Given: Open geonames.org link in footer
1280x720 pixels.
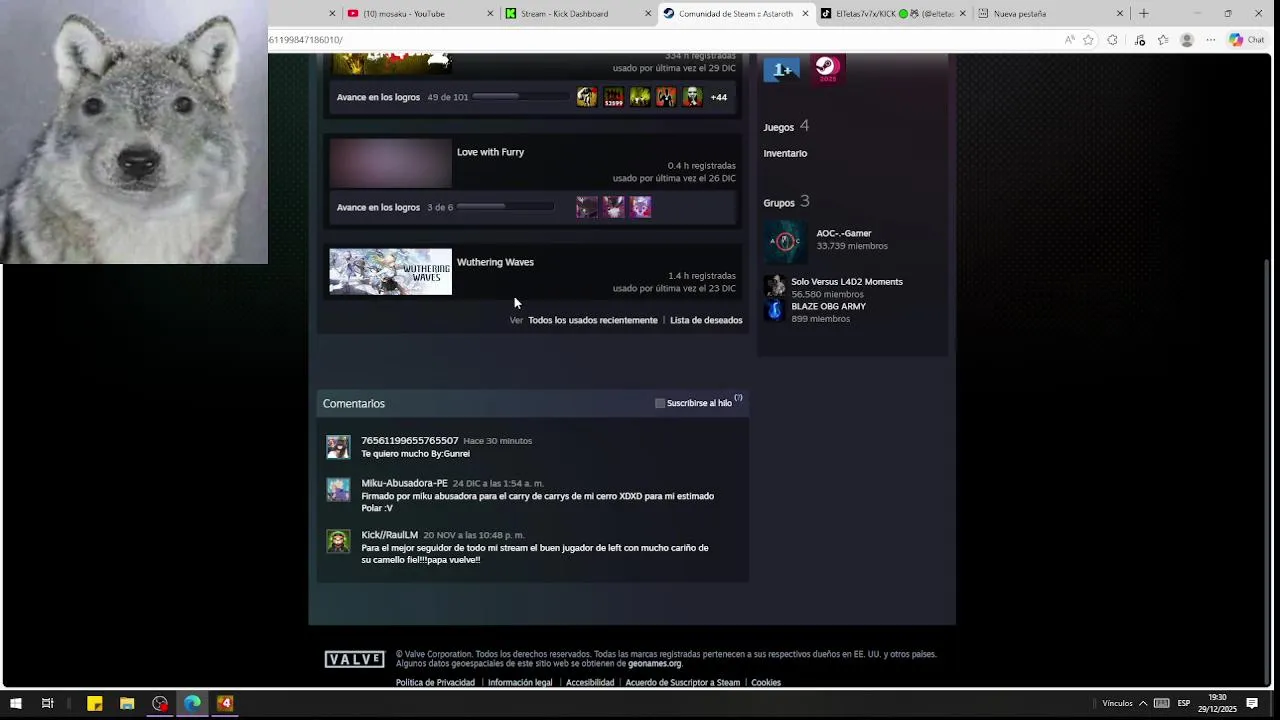Looking at the screenshot, I should tap(654, 664).
